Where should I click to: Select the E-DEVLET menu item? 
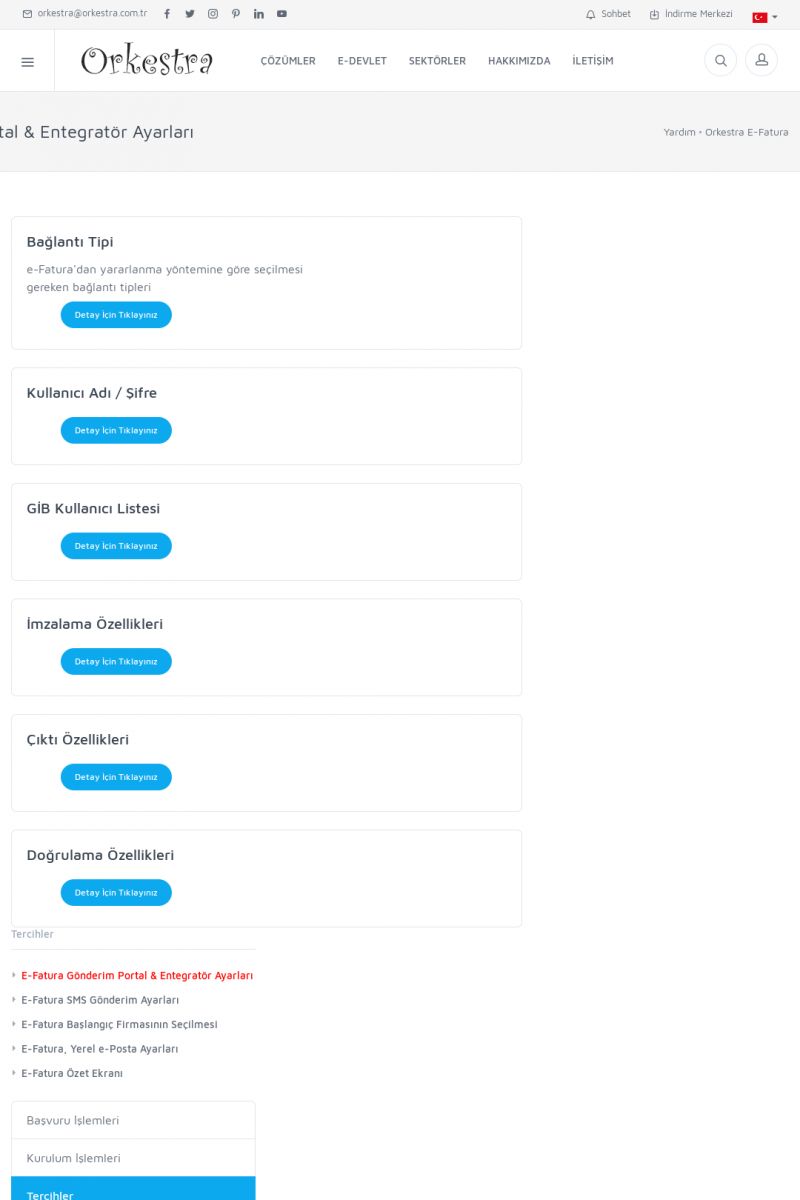pyautogui.click(x=362, y=61)
